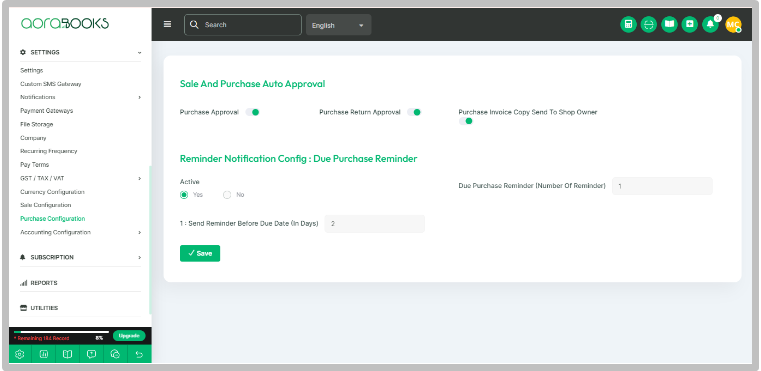The width and height of the screenshot is (761, 371).
Task: Click the bar chart icon in bottom bar
Action: (x=44, y=354)
